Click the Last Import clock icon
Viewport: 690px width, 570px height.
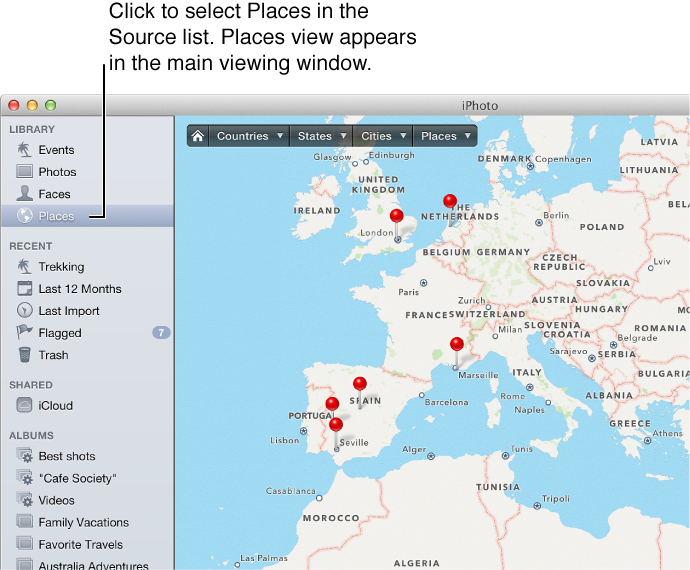(25, 310)
